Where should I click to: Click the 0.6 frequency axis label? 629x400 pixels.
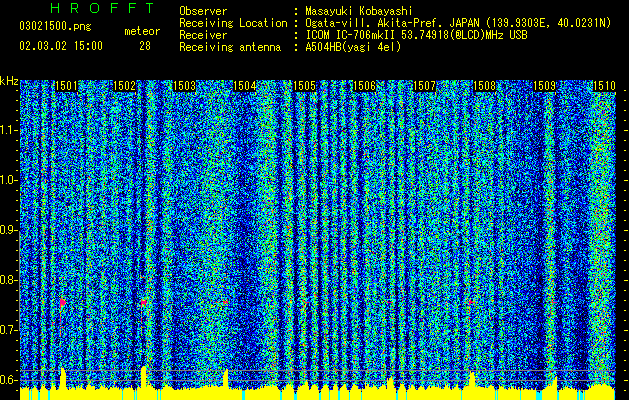coord(8,380)
